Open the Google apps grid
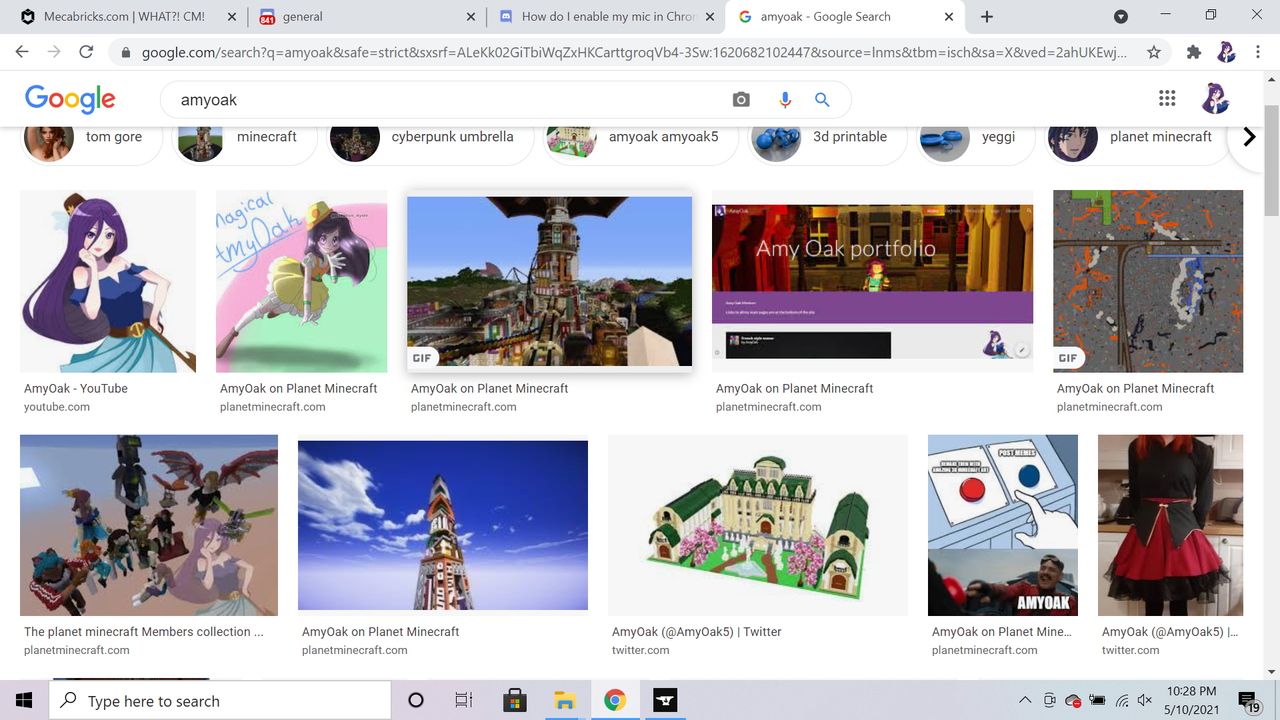 (x=1167, y=98)
